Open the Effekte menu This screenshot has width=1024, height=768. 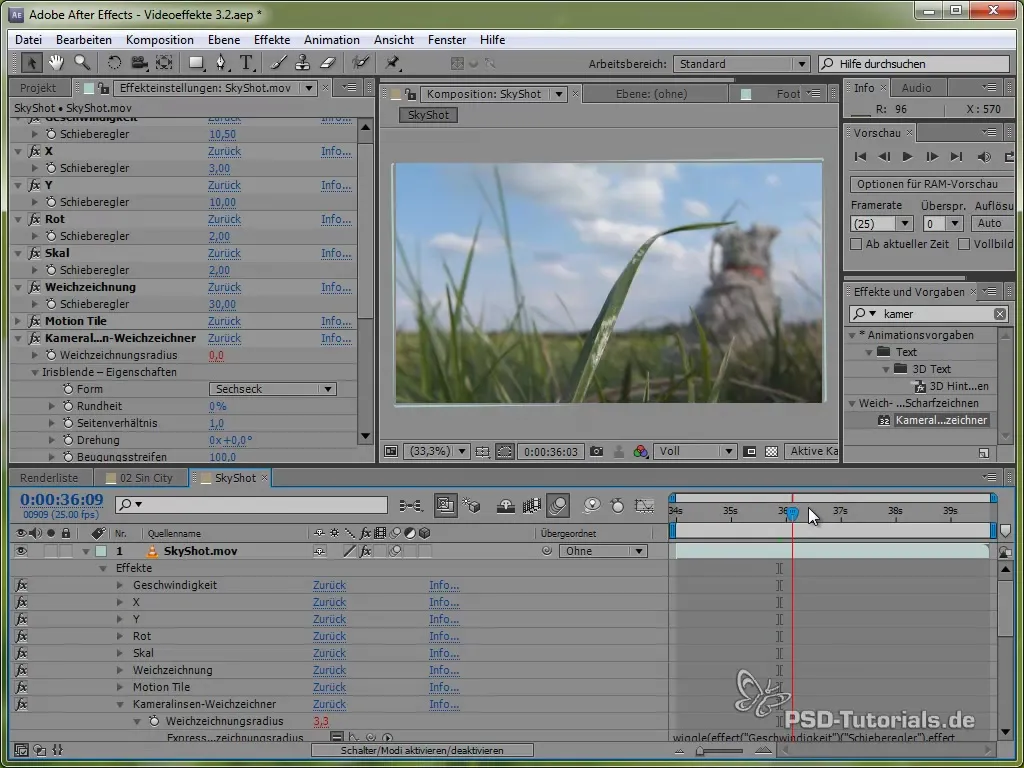(x=272, y=40)
